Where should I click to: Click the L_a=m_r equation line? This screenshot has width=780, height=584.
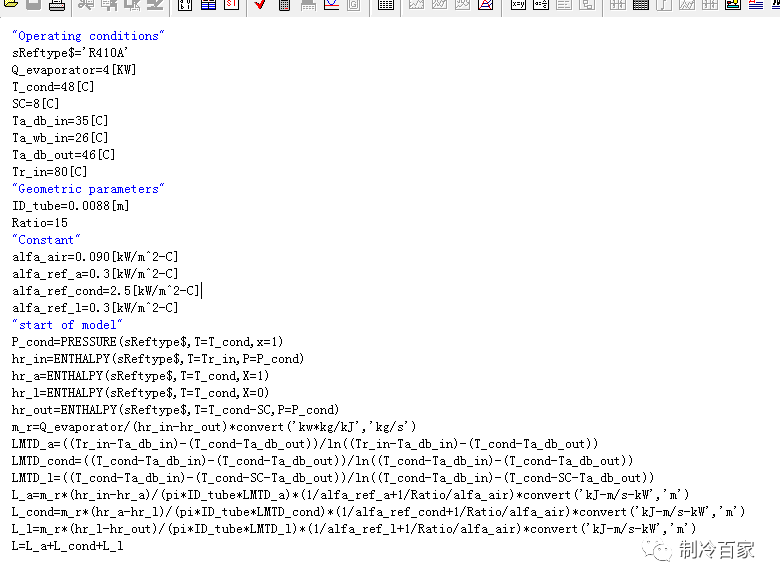click(350, 495)
